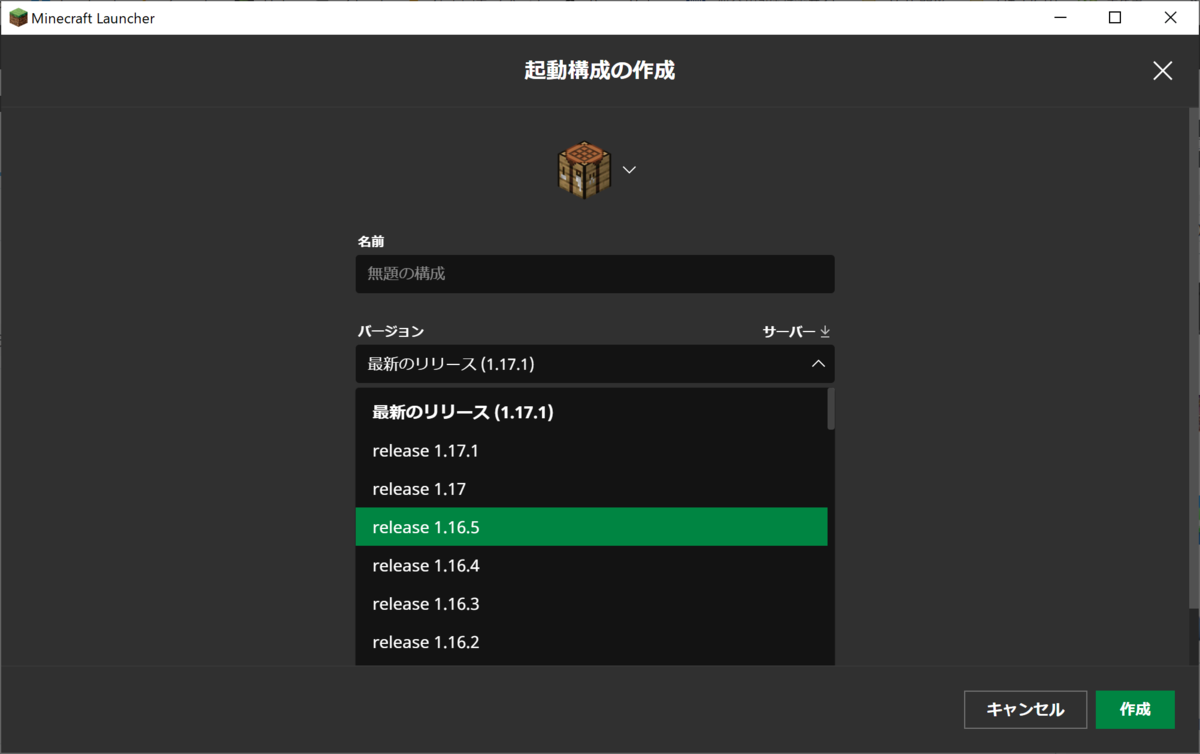Click the version list scrollbar thumb
Screen dimensions: 1200x754
coord(831,409)
